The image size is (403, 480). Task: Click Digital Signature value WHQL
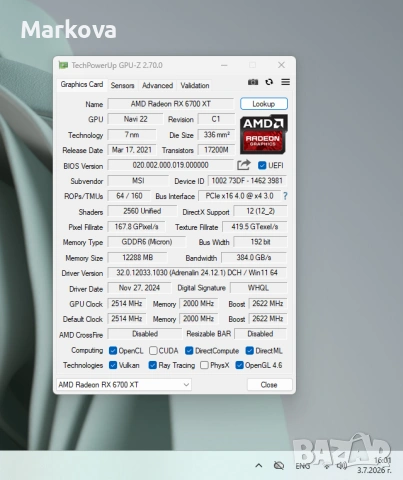(x=258, y=288)
